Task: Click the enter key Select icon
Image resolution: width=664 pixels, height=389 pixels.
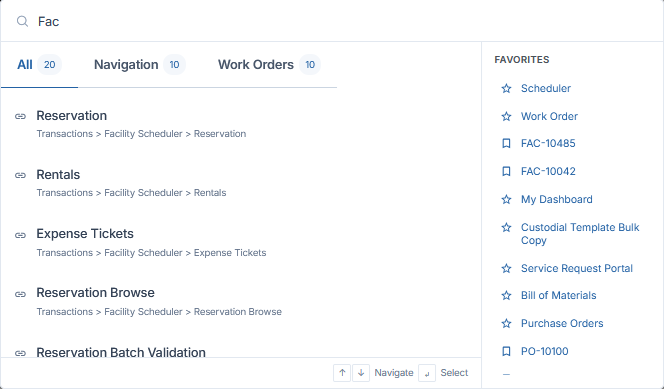Action: [427, 373]
